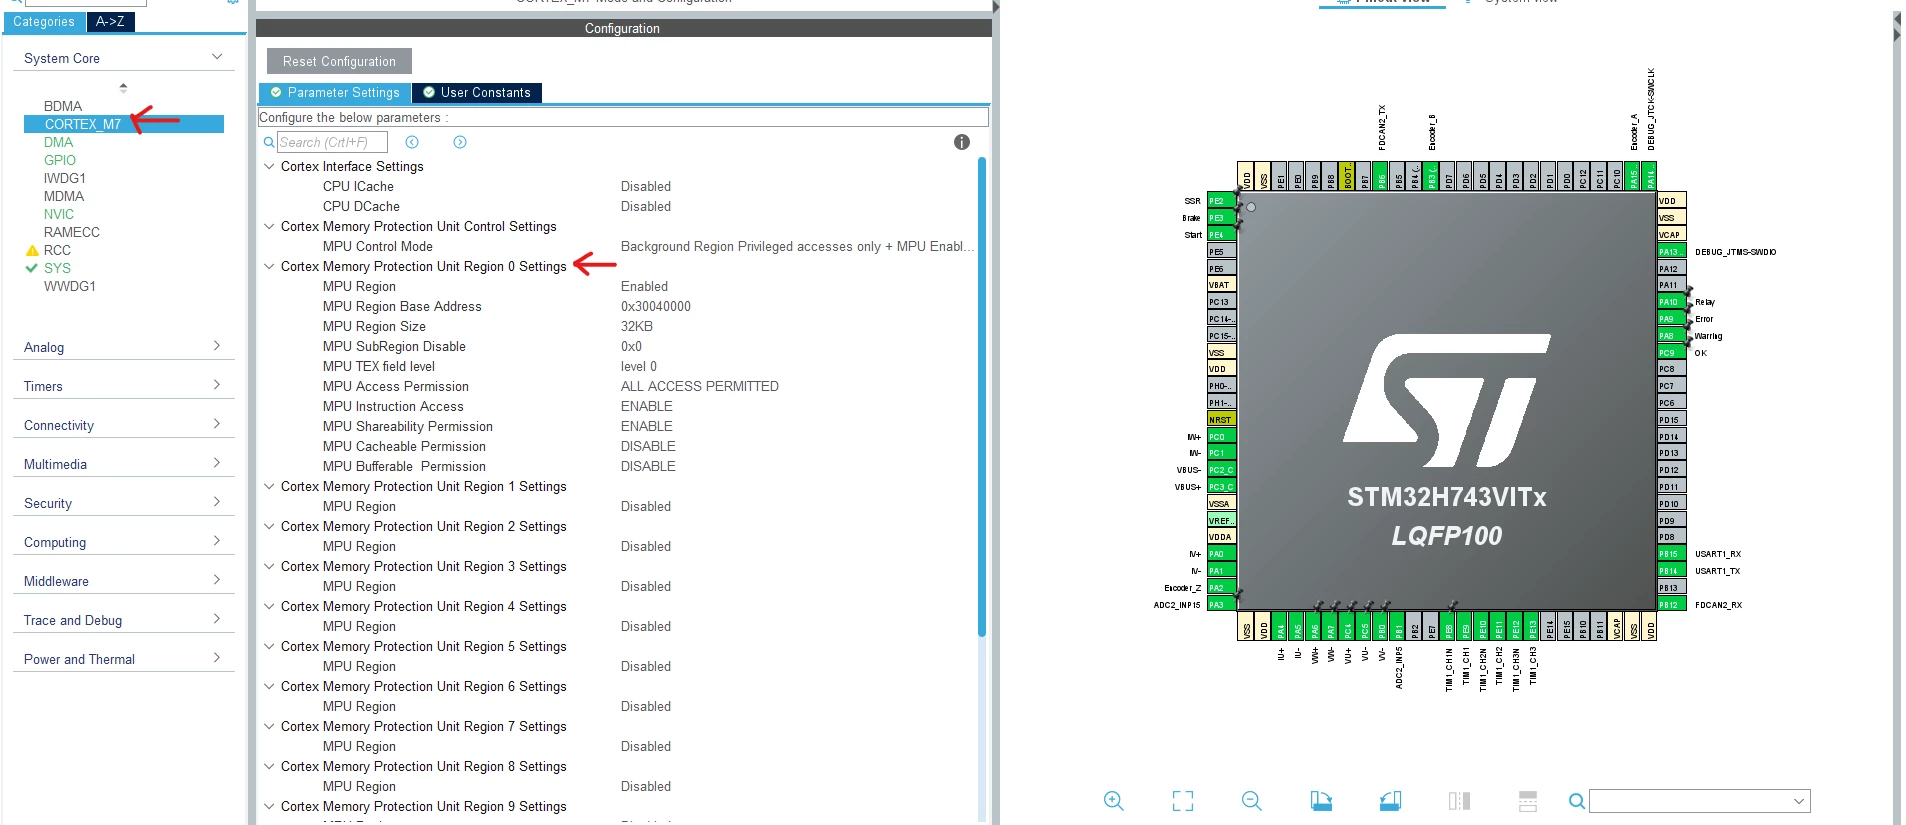This screenshot has width=1906, height=825.
Task: Select pin PA0 labeled IV+
Action: (x=1222, y=554)
